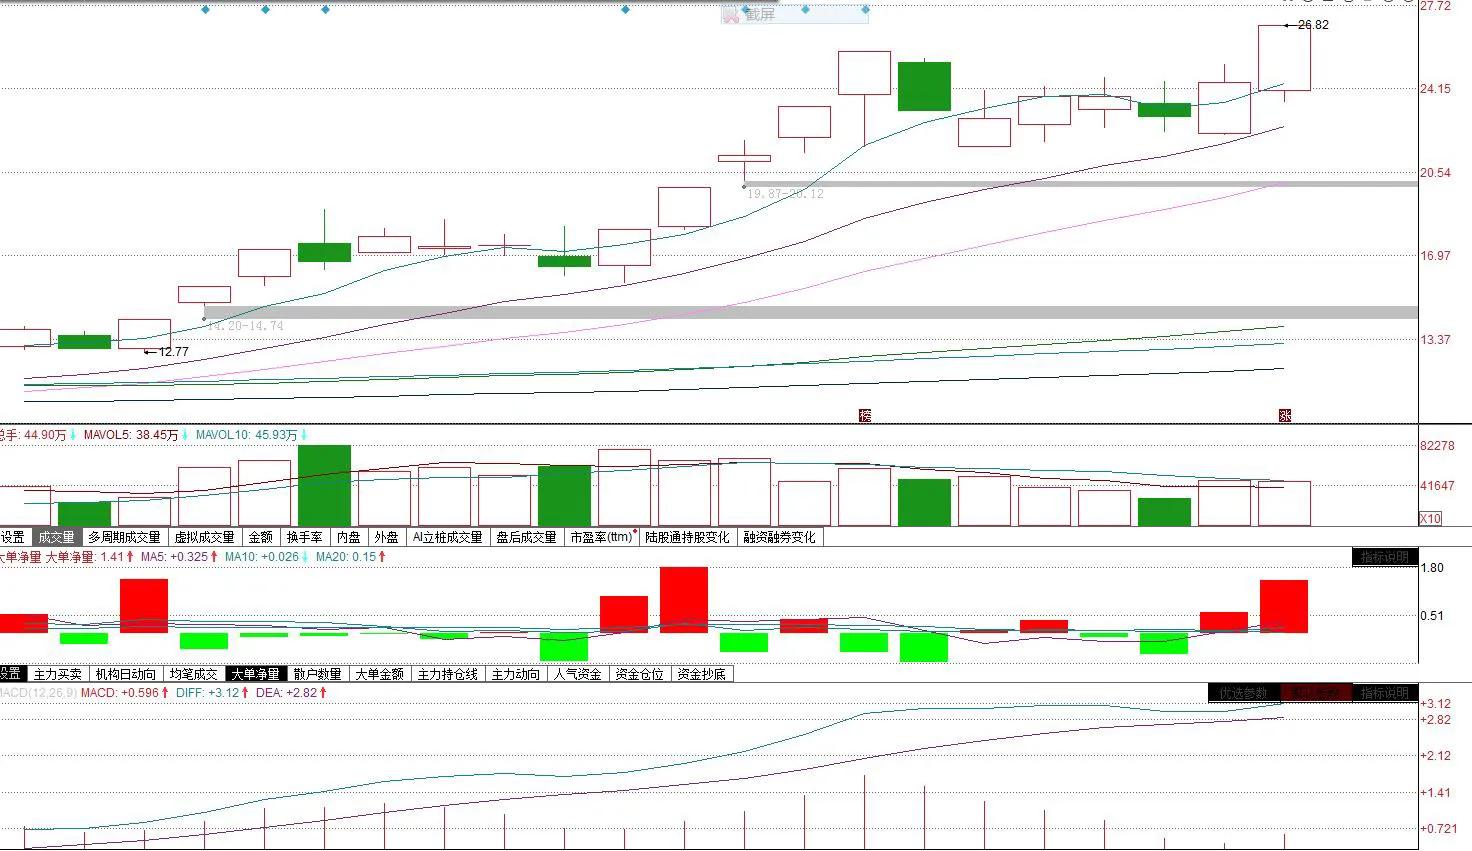The image size is (1472, 851).
Task: Click the rightmost blue diamond info marker
Action: tap(865, 10)
